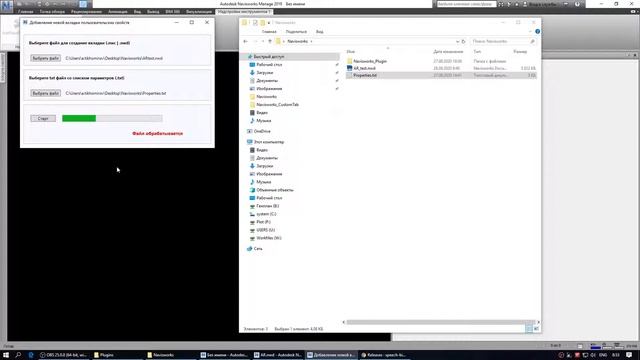Select the nwd model file in file list
Screen dimensions: 640x360
coord(364,68)
